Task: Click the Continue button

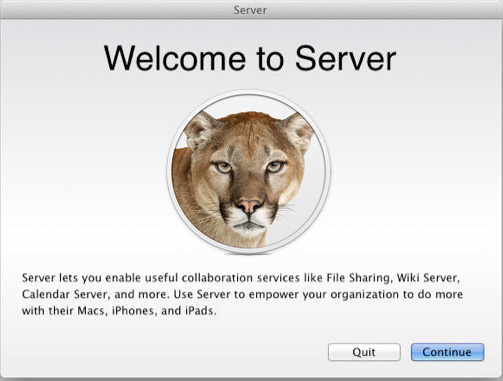Action: click(x=447, y=352)
